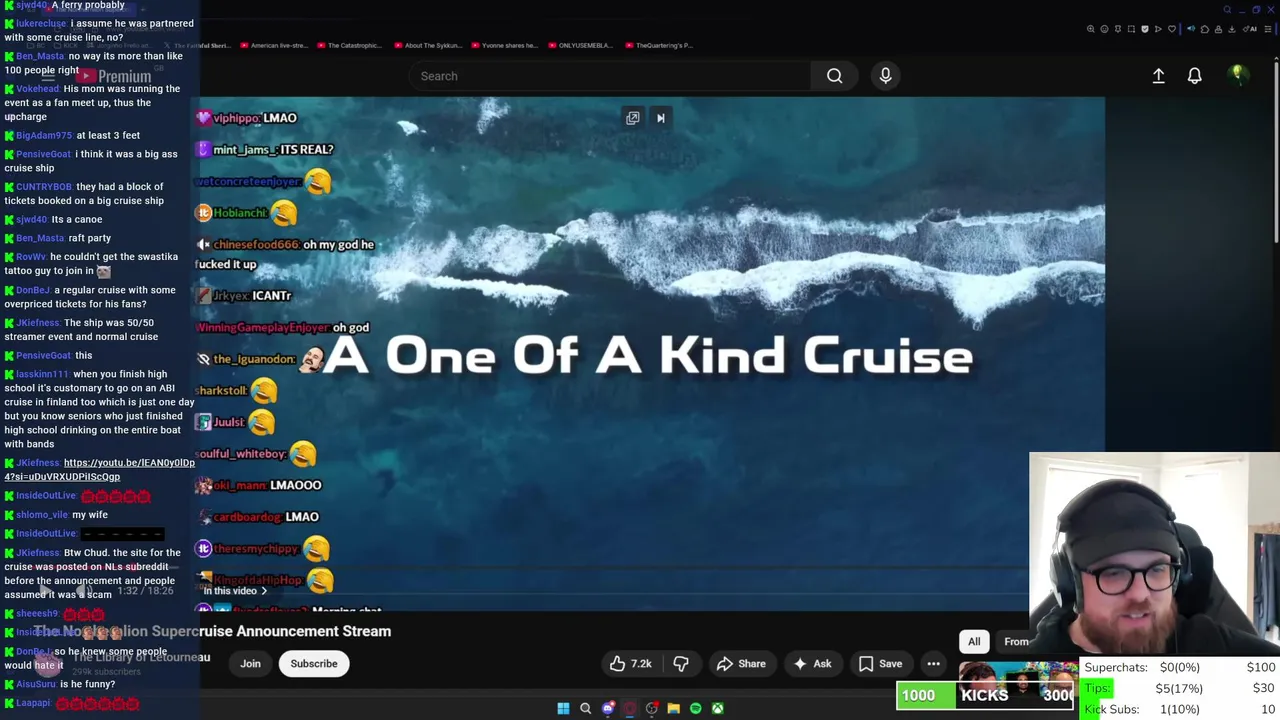Screen dimensions: 1280x720
Task: Click chat username chinesefood666
Action: tap(256, 244)
